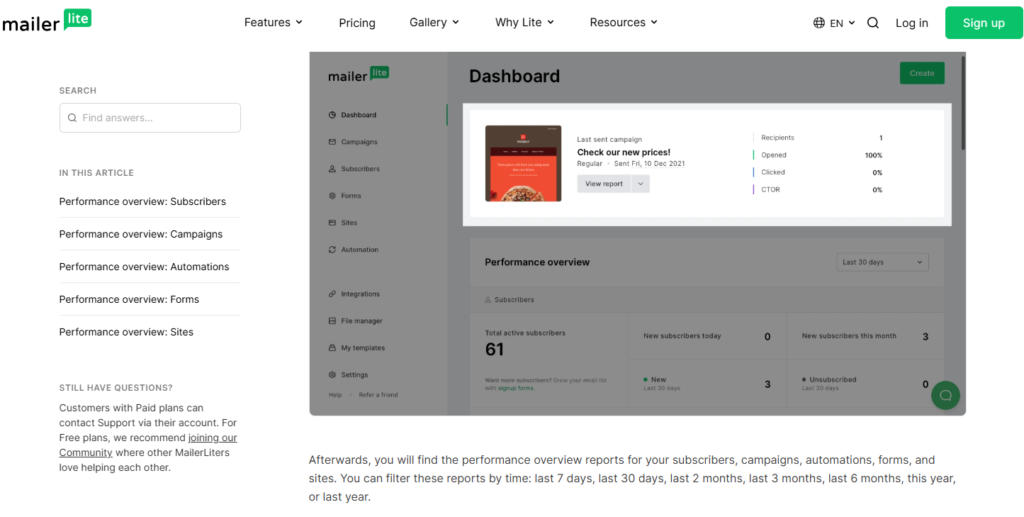Click the signup forms link

point(516,388)
